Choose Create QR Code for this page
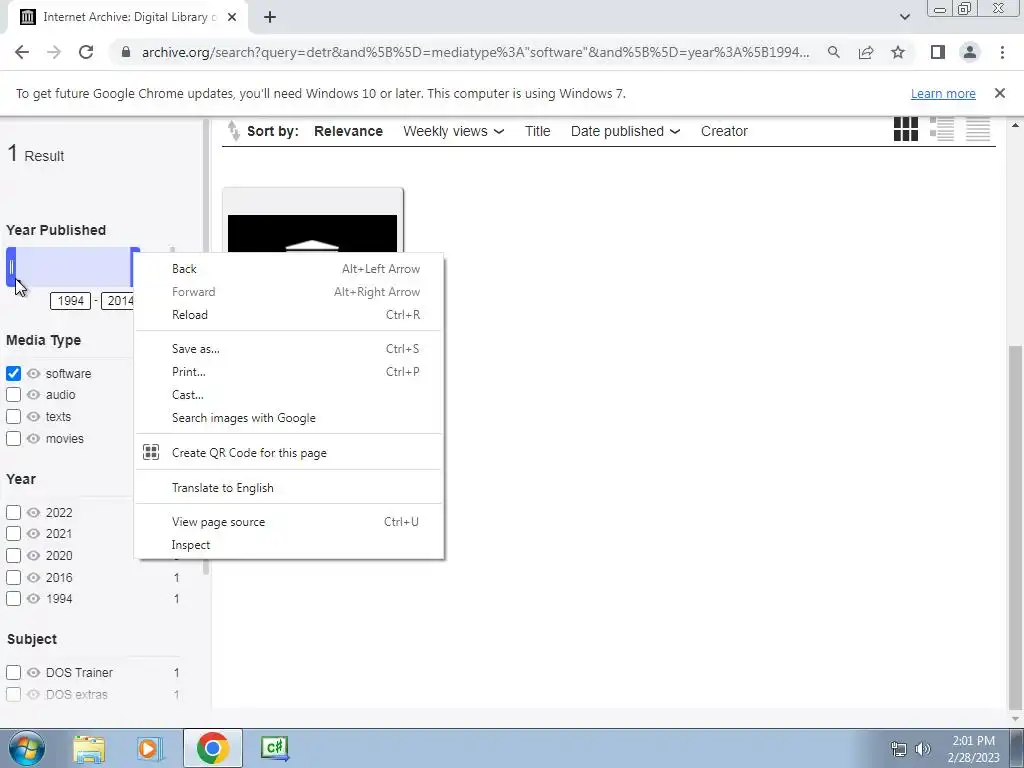The height and width of the screenshot is (768, 1024). pos(289,453)
